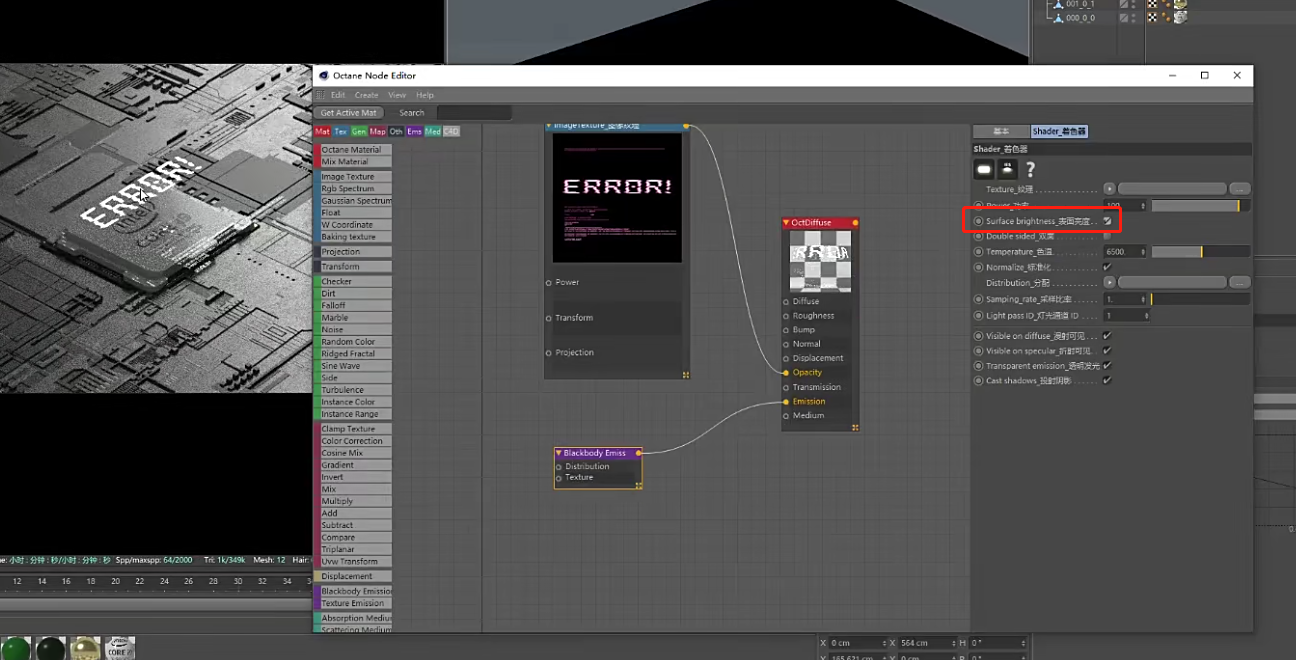Enable the Double sided checkbox
Screen dimensions: 1296x660
pos(1107,237)
